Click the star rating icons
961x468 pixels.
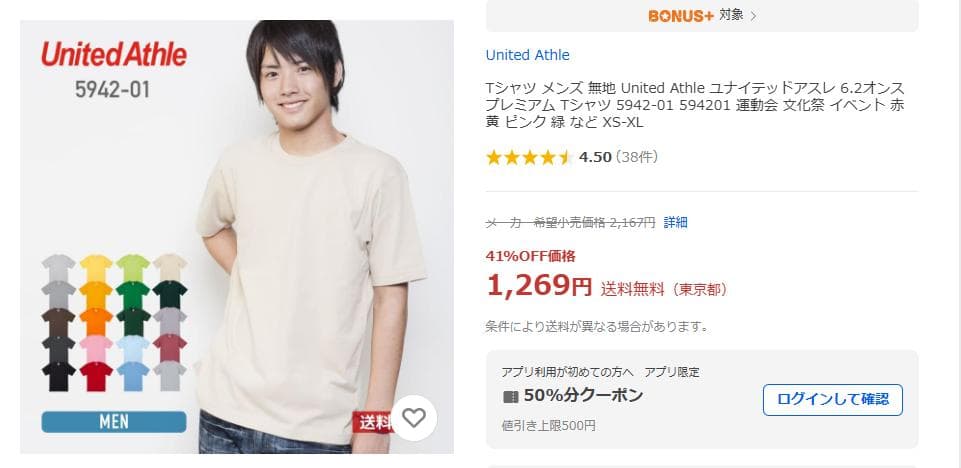[529, 157]
